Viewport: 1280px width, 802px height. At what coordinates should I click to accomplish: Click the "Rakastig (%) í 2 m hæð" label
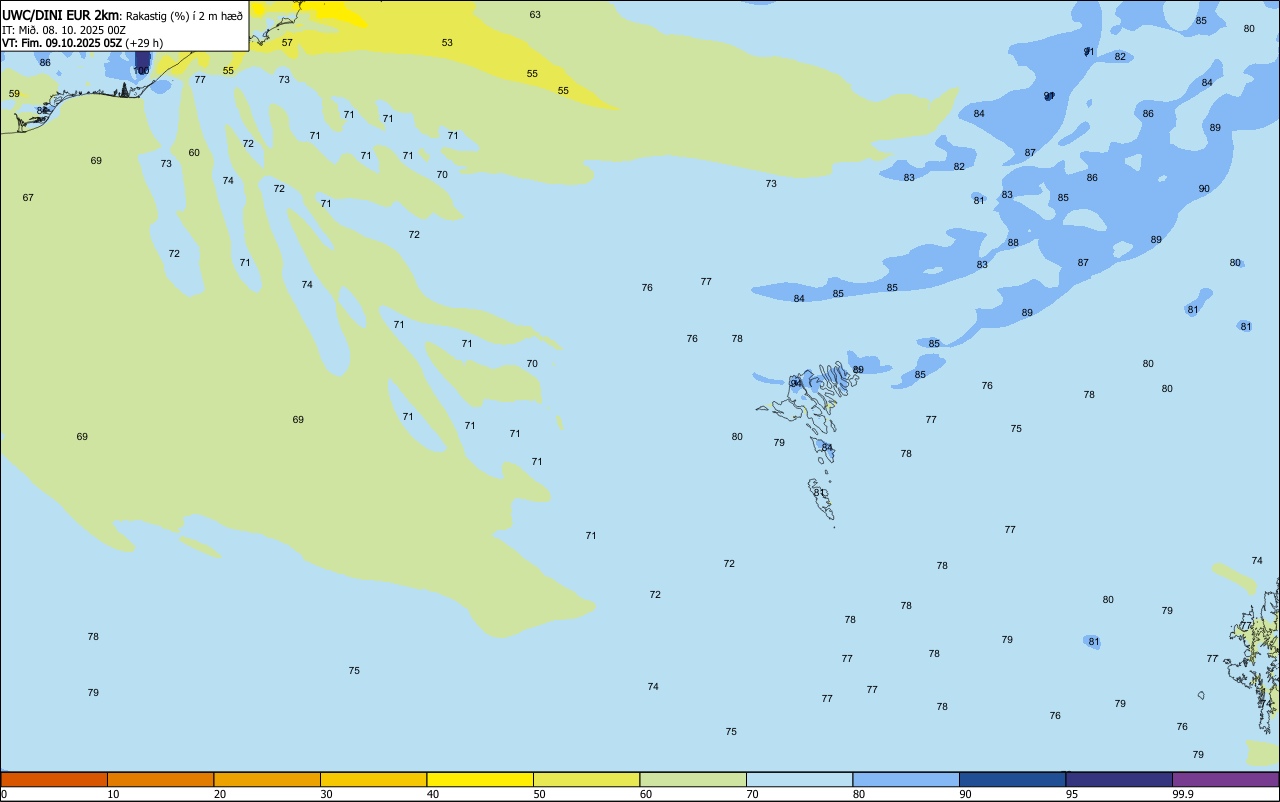point(184,16)
